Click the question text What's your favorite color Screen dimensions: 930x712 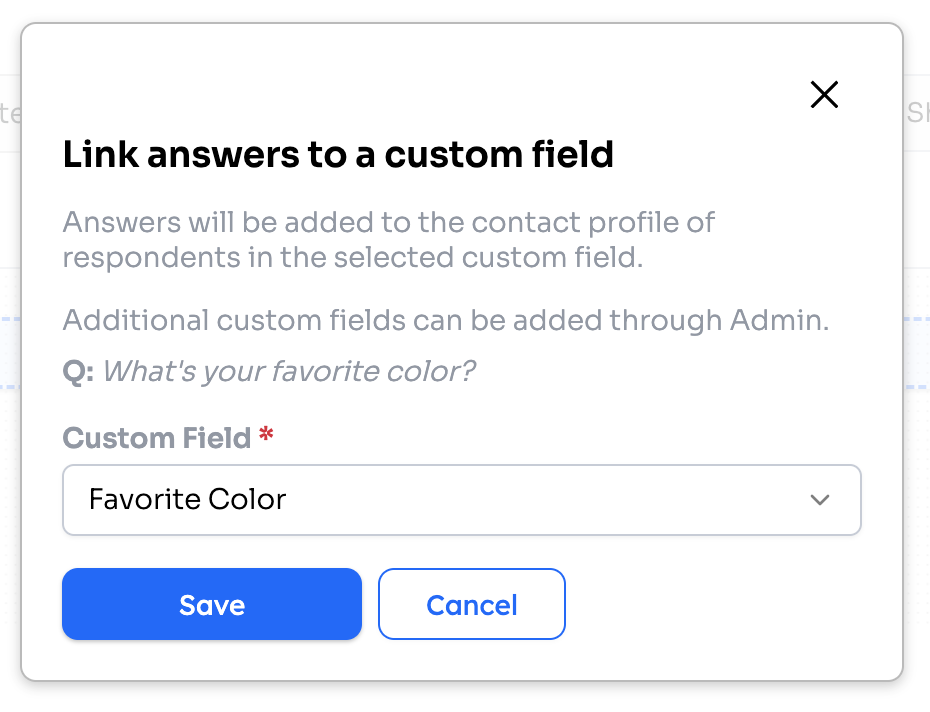point(289,371)
